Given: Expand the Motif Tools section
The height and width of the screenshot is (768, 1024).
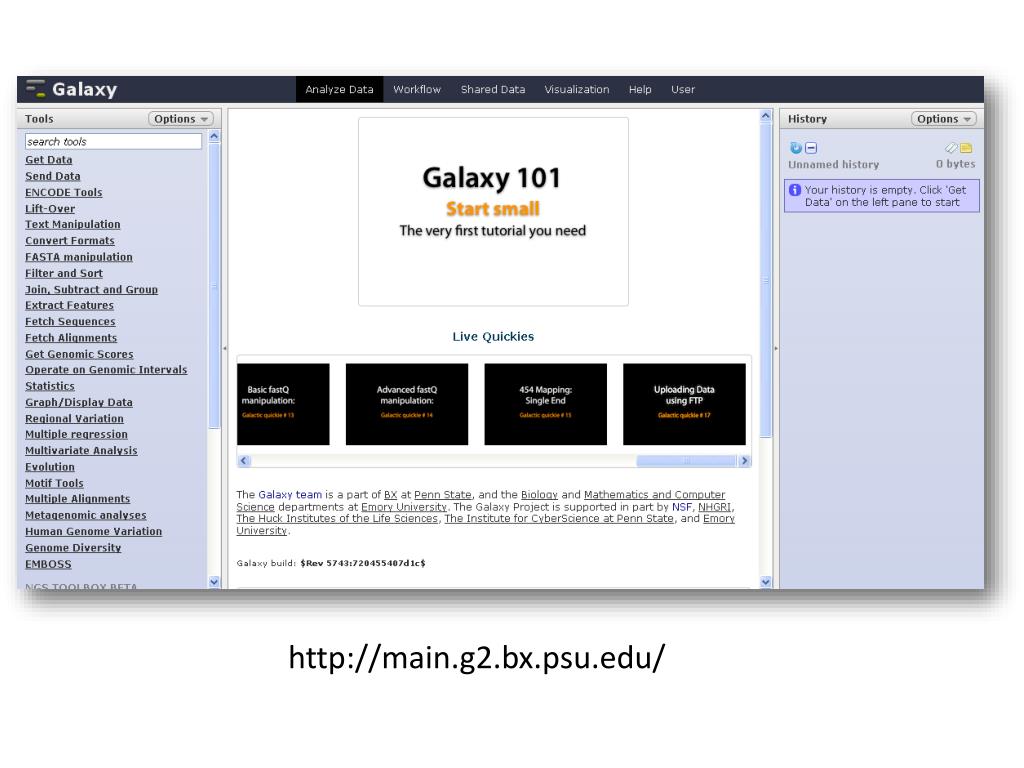Looking at the screenshot, I should (x=54, y=484).
